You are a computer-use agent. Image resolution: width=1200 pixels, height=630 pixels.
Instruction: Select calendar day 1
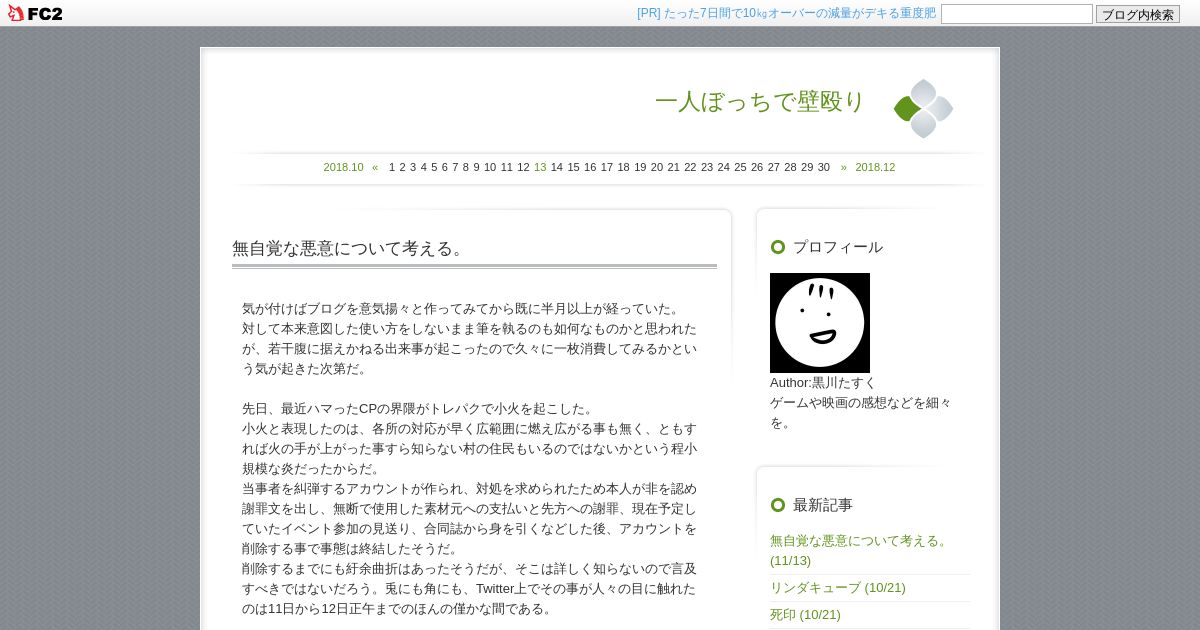392,167
